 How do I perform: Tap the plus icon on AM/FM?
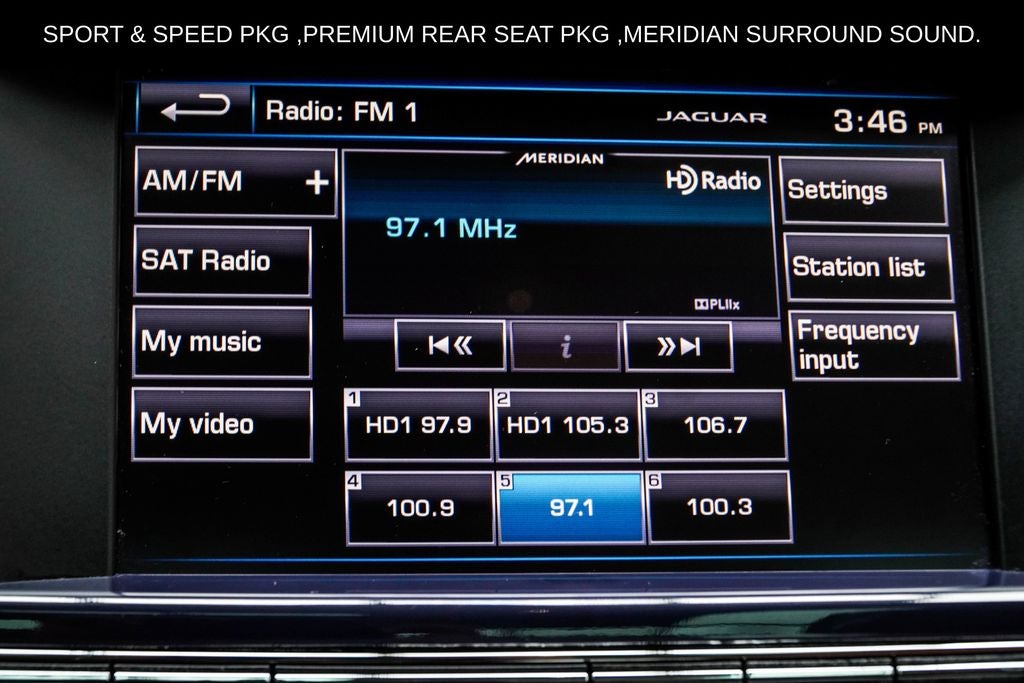tap(317, 182)
